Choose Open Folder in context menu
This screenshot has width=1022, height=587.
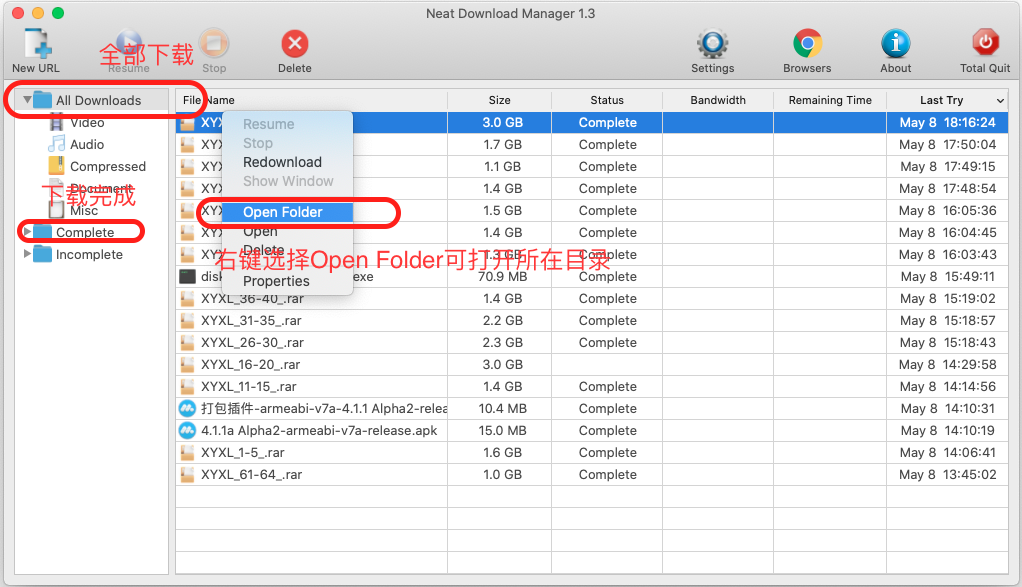click(282, 212)
